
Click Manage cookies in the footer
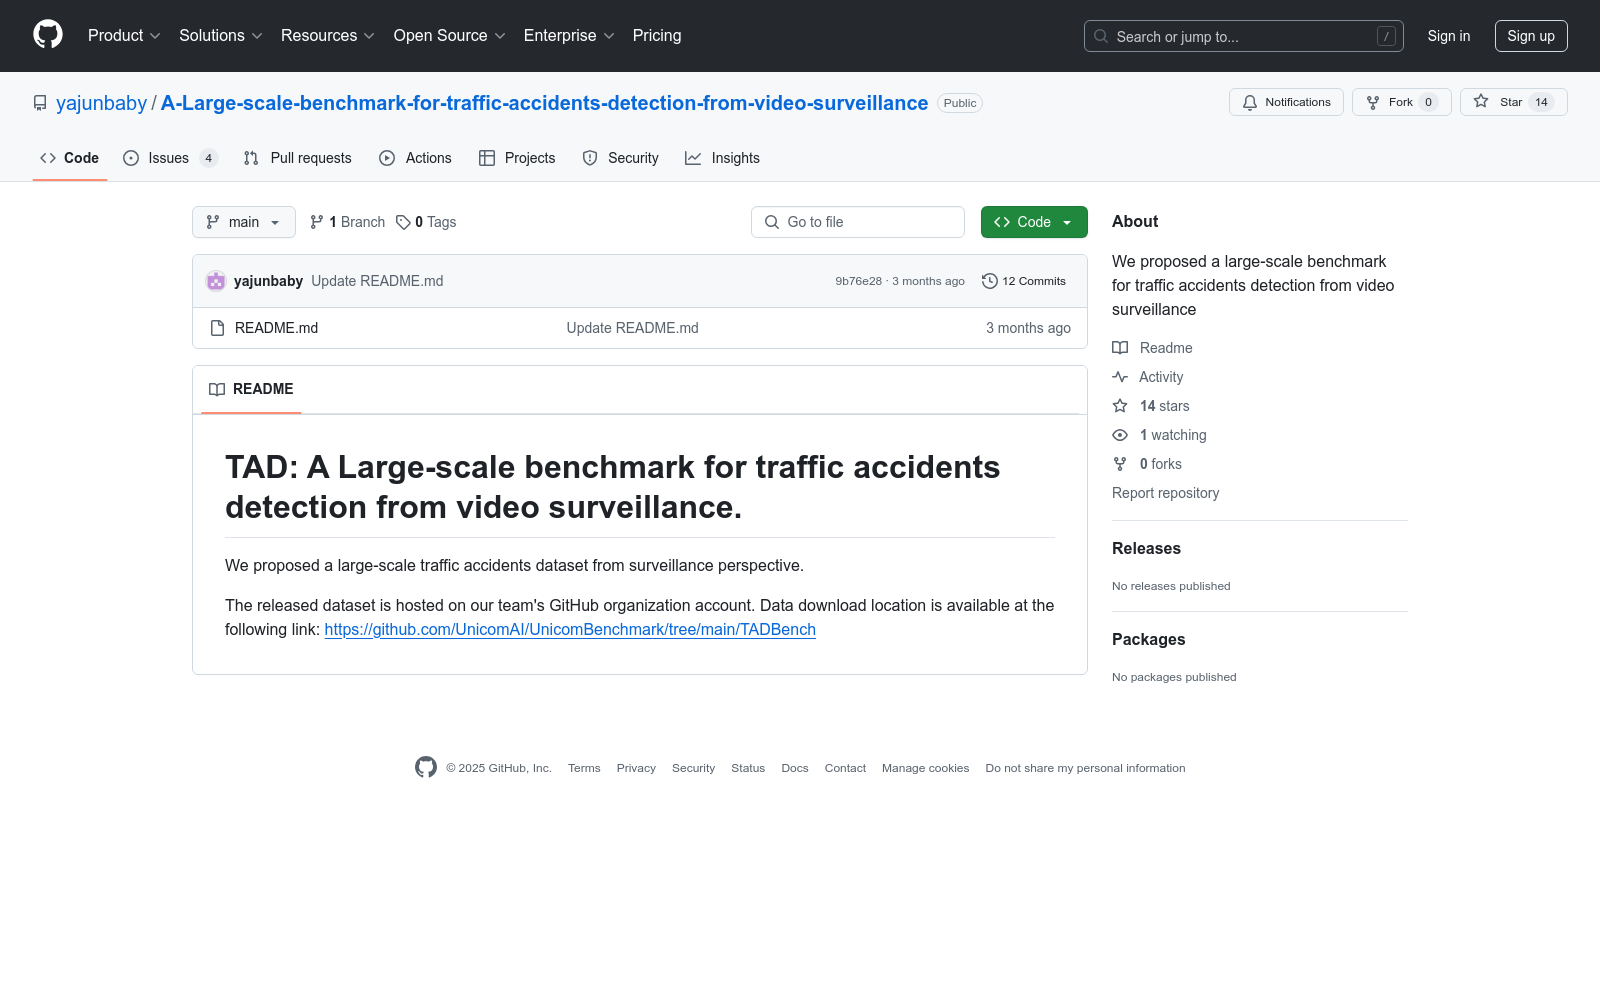925,768
